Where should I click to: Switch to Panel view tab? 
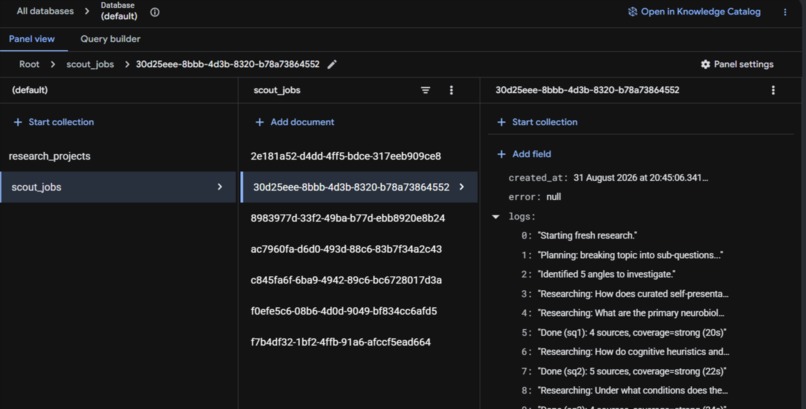coord(32,39)
